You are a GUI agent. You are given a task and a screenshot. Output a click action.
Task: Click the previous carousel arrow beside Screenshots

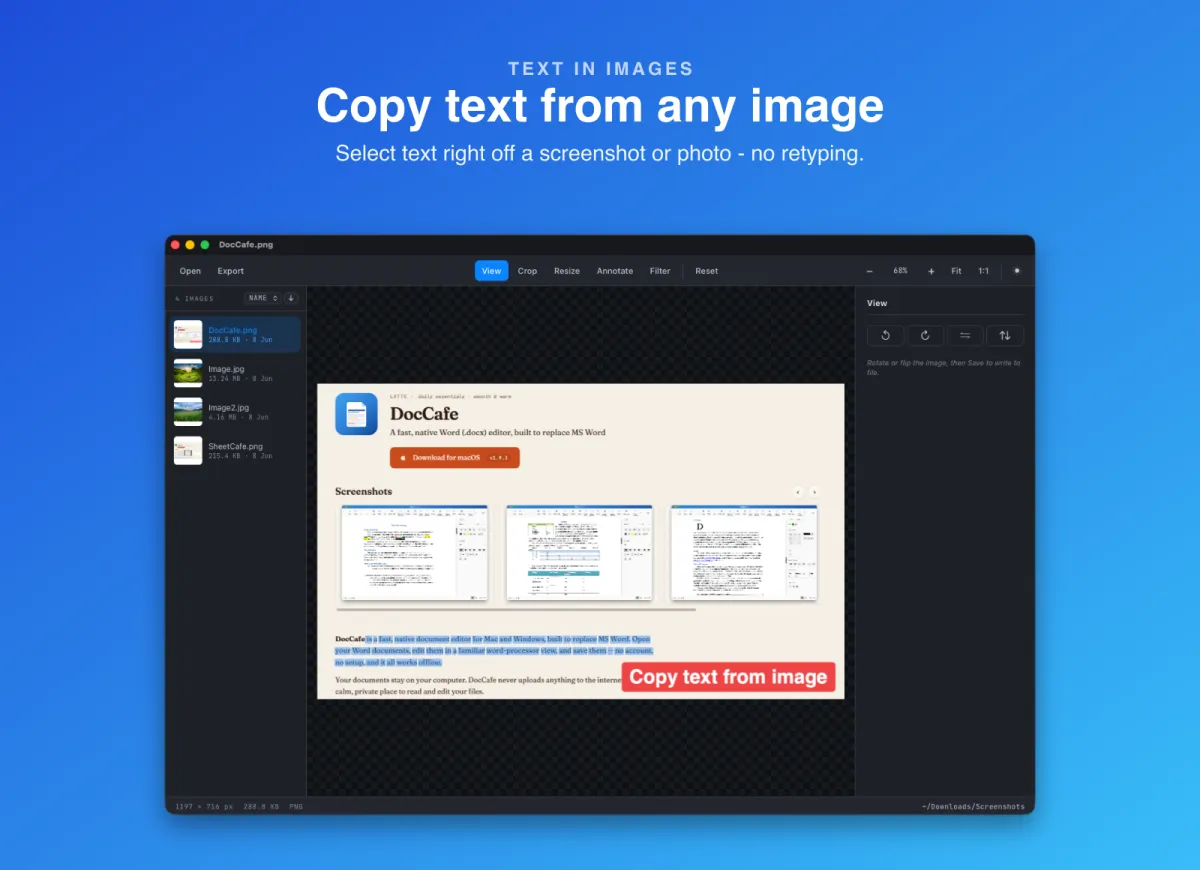point(798,492)
